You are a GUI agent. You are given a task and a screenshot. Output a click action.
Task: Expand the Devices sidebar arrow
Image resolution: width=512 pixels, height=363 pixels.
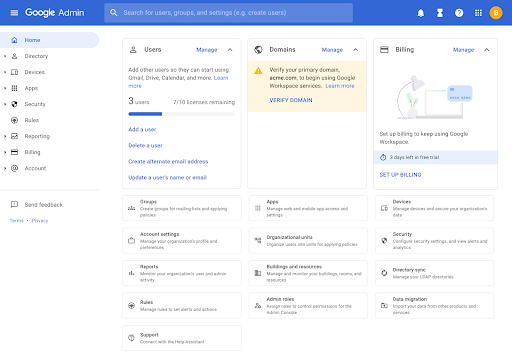[x=5, y=72]
